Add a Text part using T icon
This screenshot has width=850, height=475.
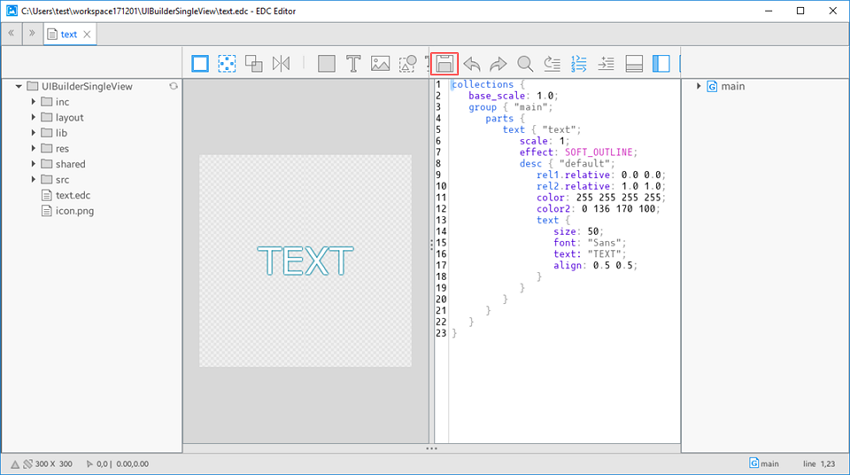pyautogui.click(x=353, y=64)
